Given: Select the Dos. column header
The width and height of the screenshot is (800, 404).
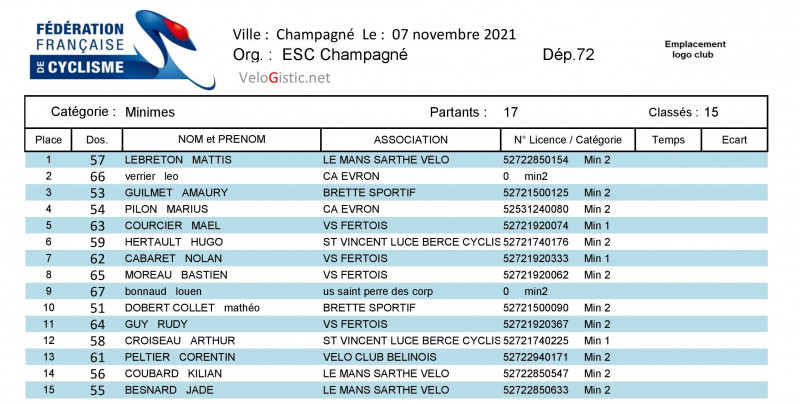Looking at the screenshot, I should 97,140.
